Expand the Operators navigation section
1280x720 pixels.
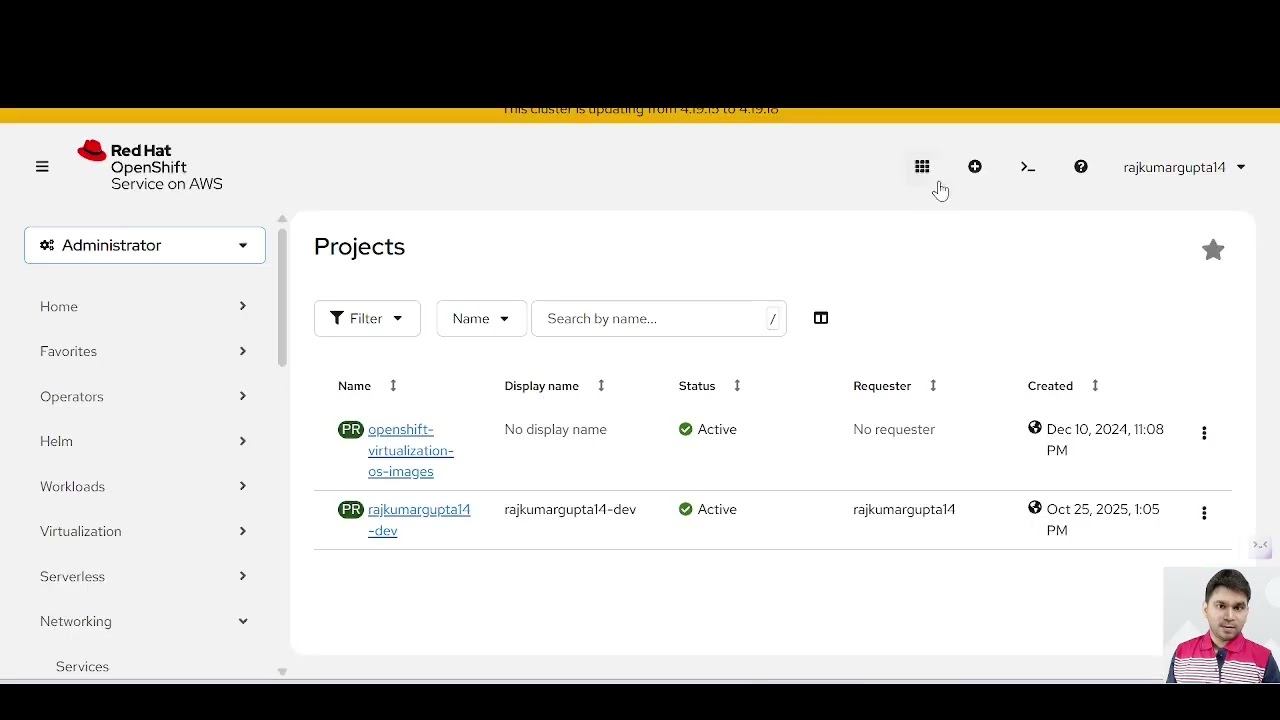point(144,396)
